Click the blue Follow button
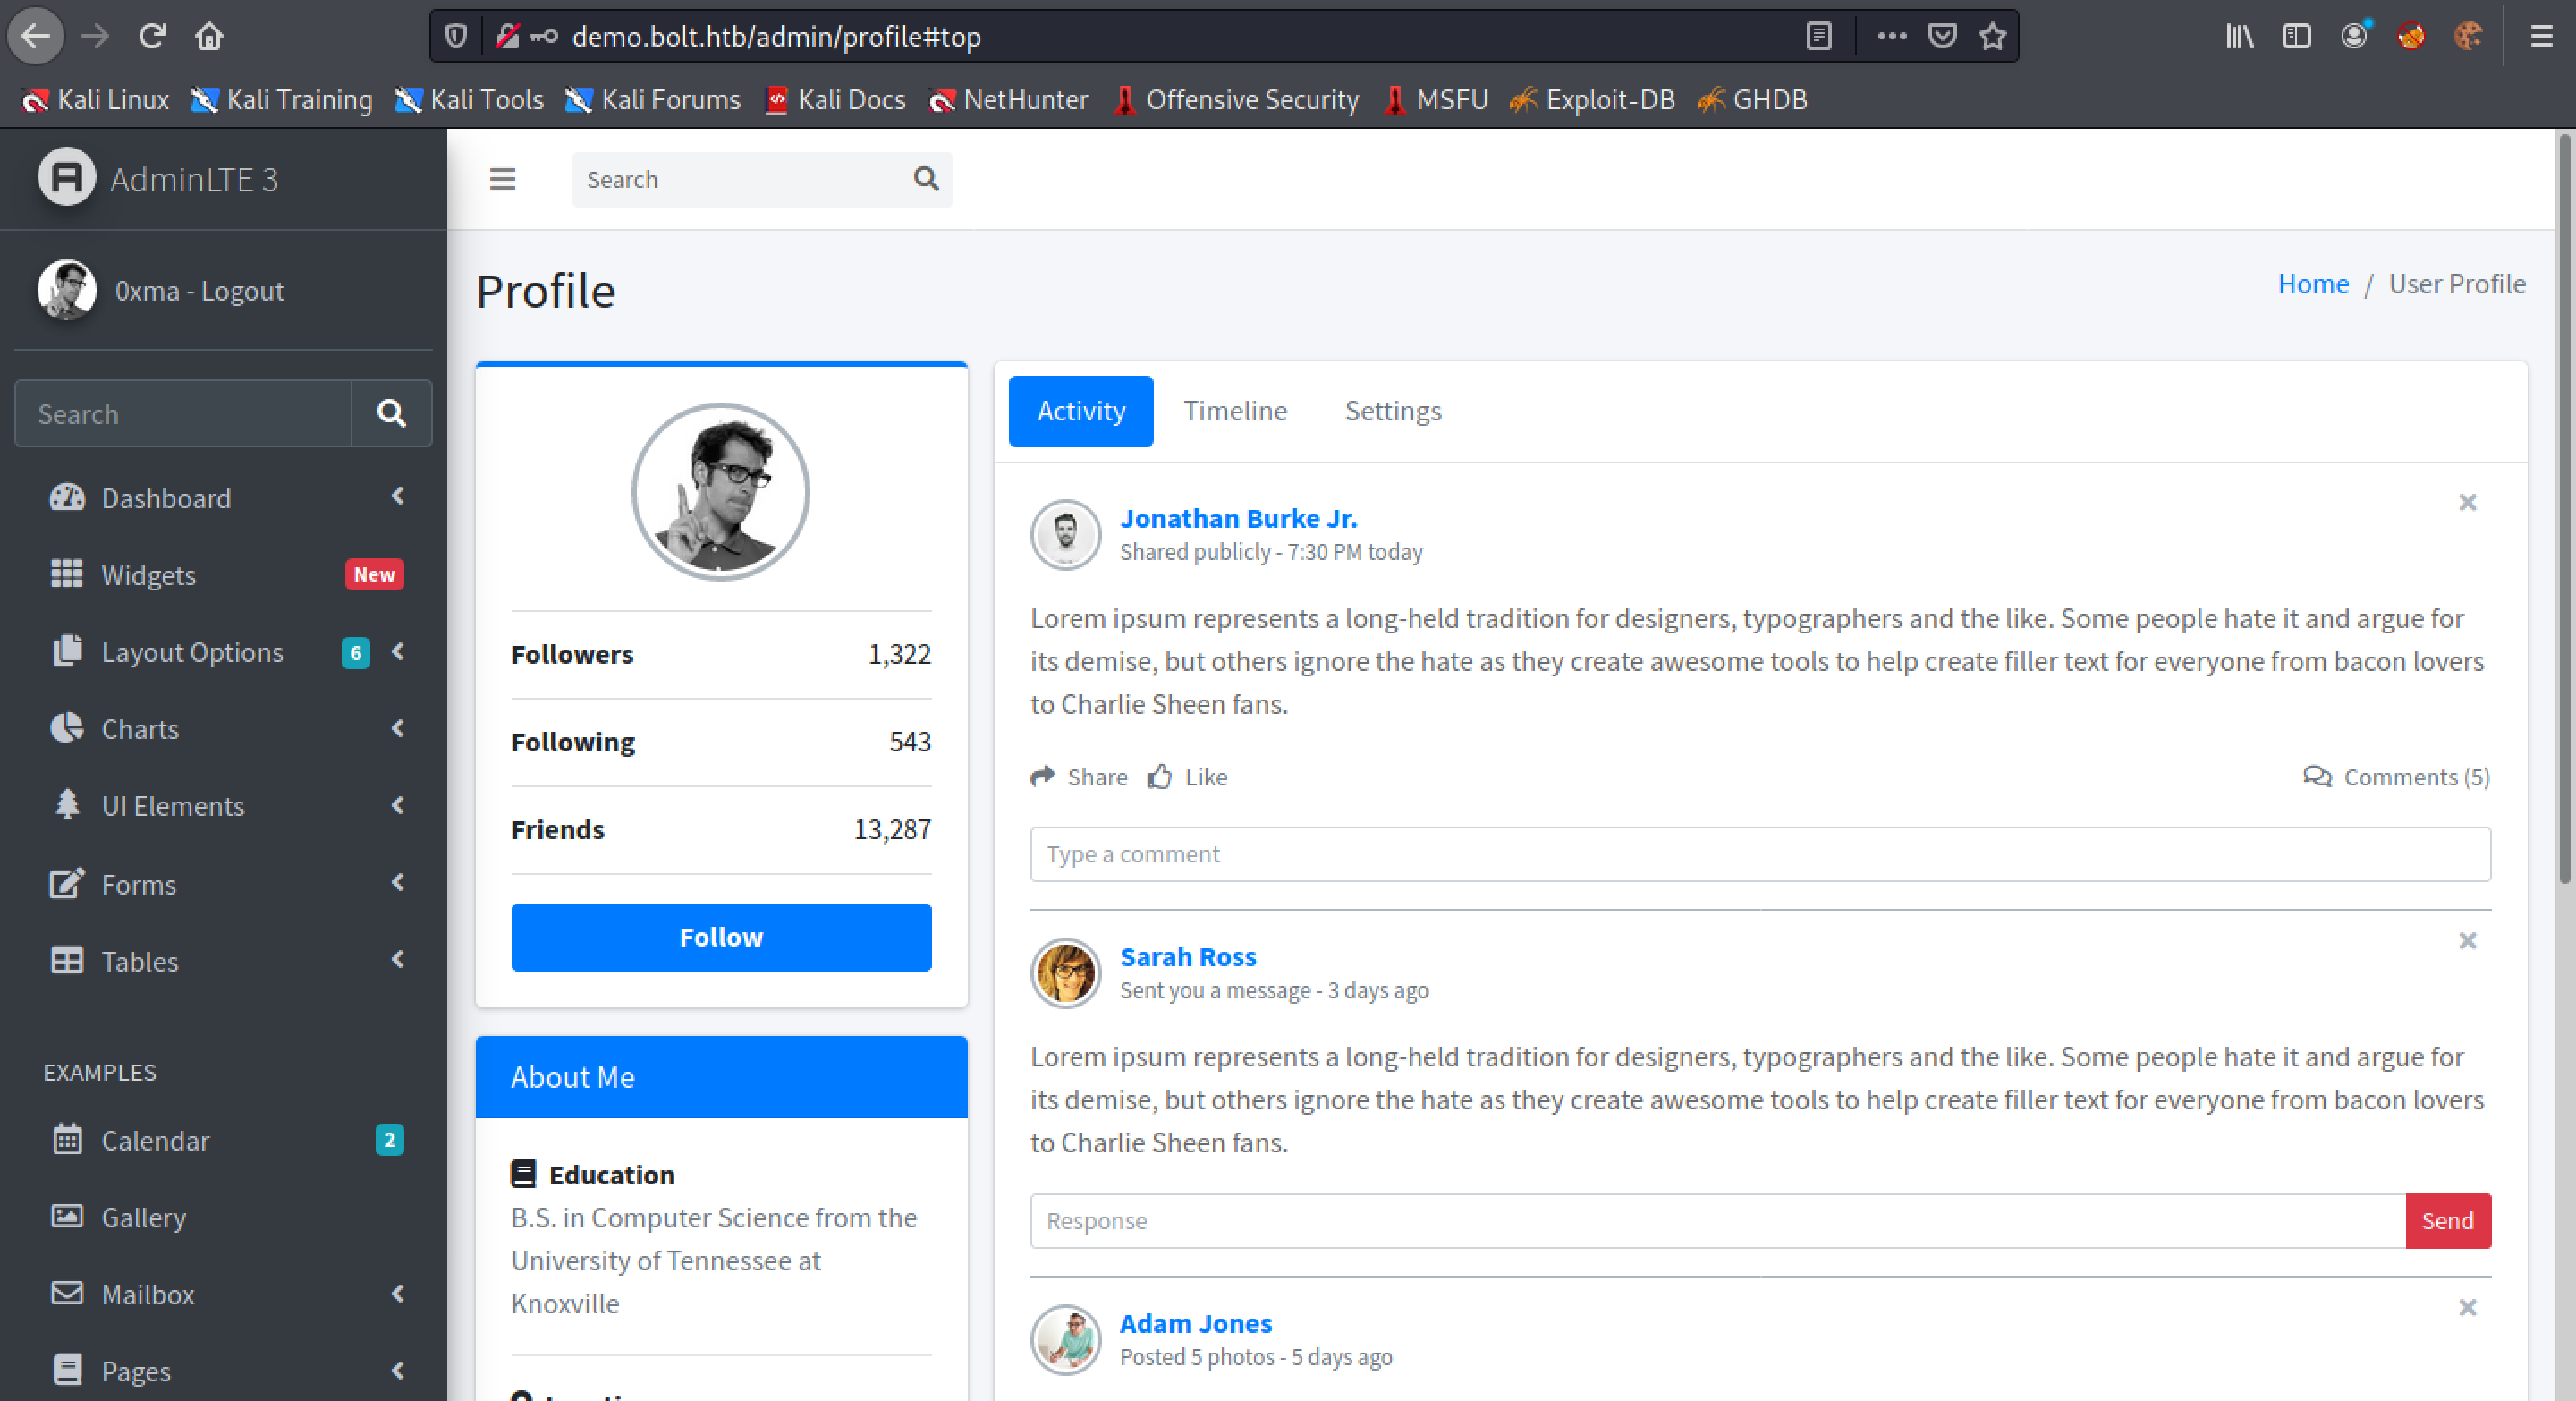 coord(721,937)
